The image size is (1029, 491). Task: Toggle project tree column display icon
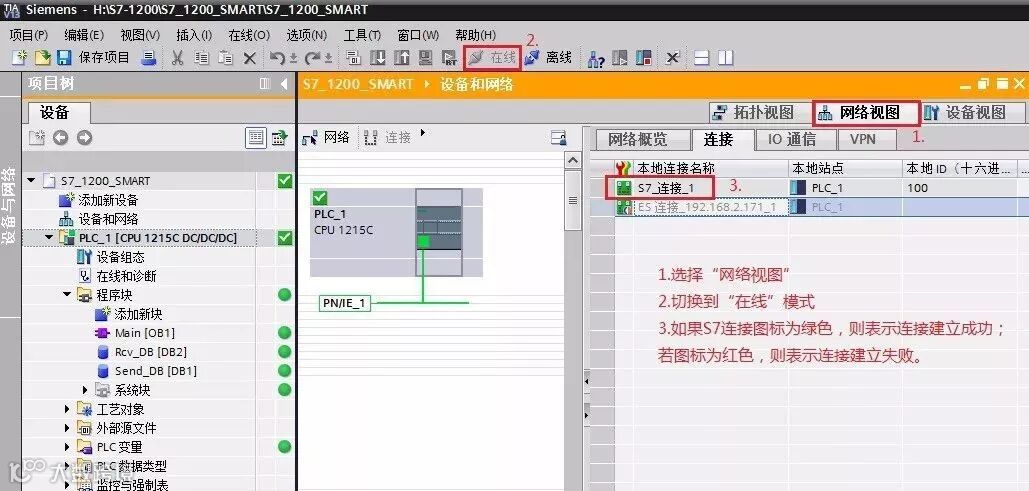click(x=264, y=84)
